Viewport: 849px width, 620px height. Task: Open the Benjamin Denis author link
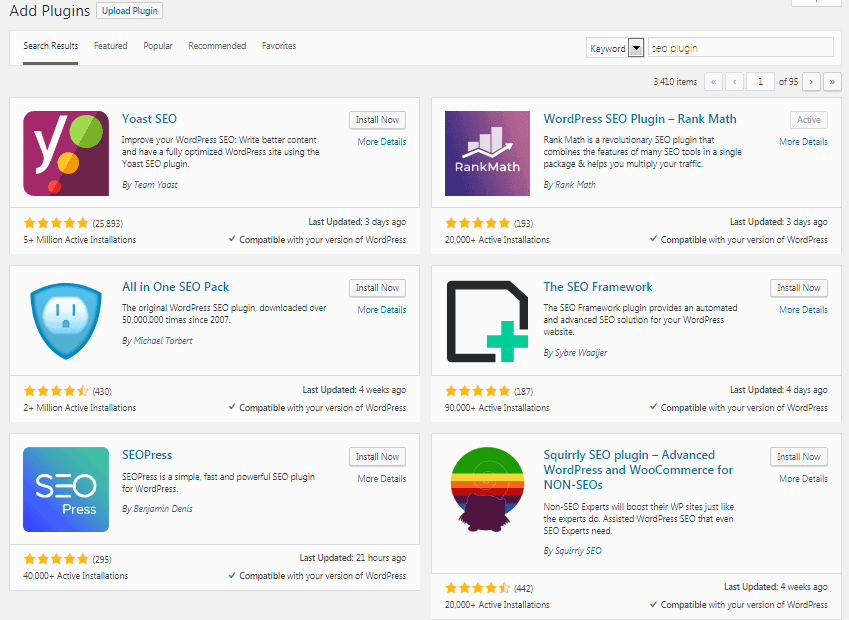tap(163, 508)
